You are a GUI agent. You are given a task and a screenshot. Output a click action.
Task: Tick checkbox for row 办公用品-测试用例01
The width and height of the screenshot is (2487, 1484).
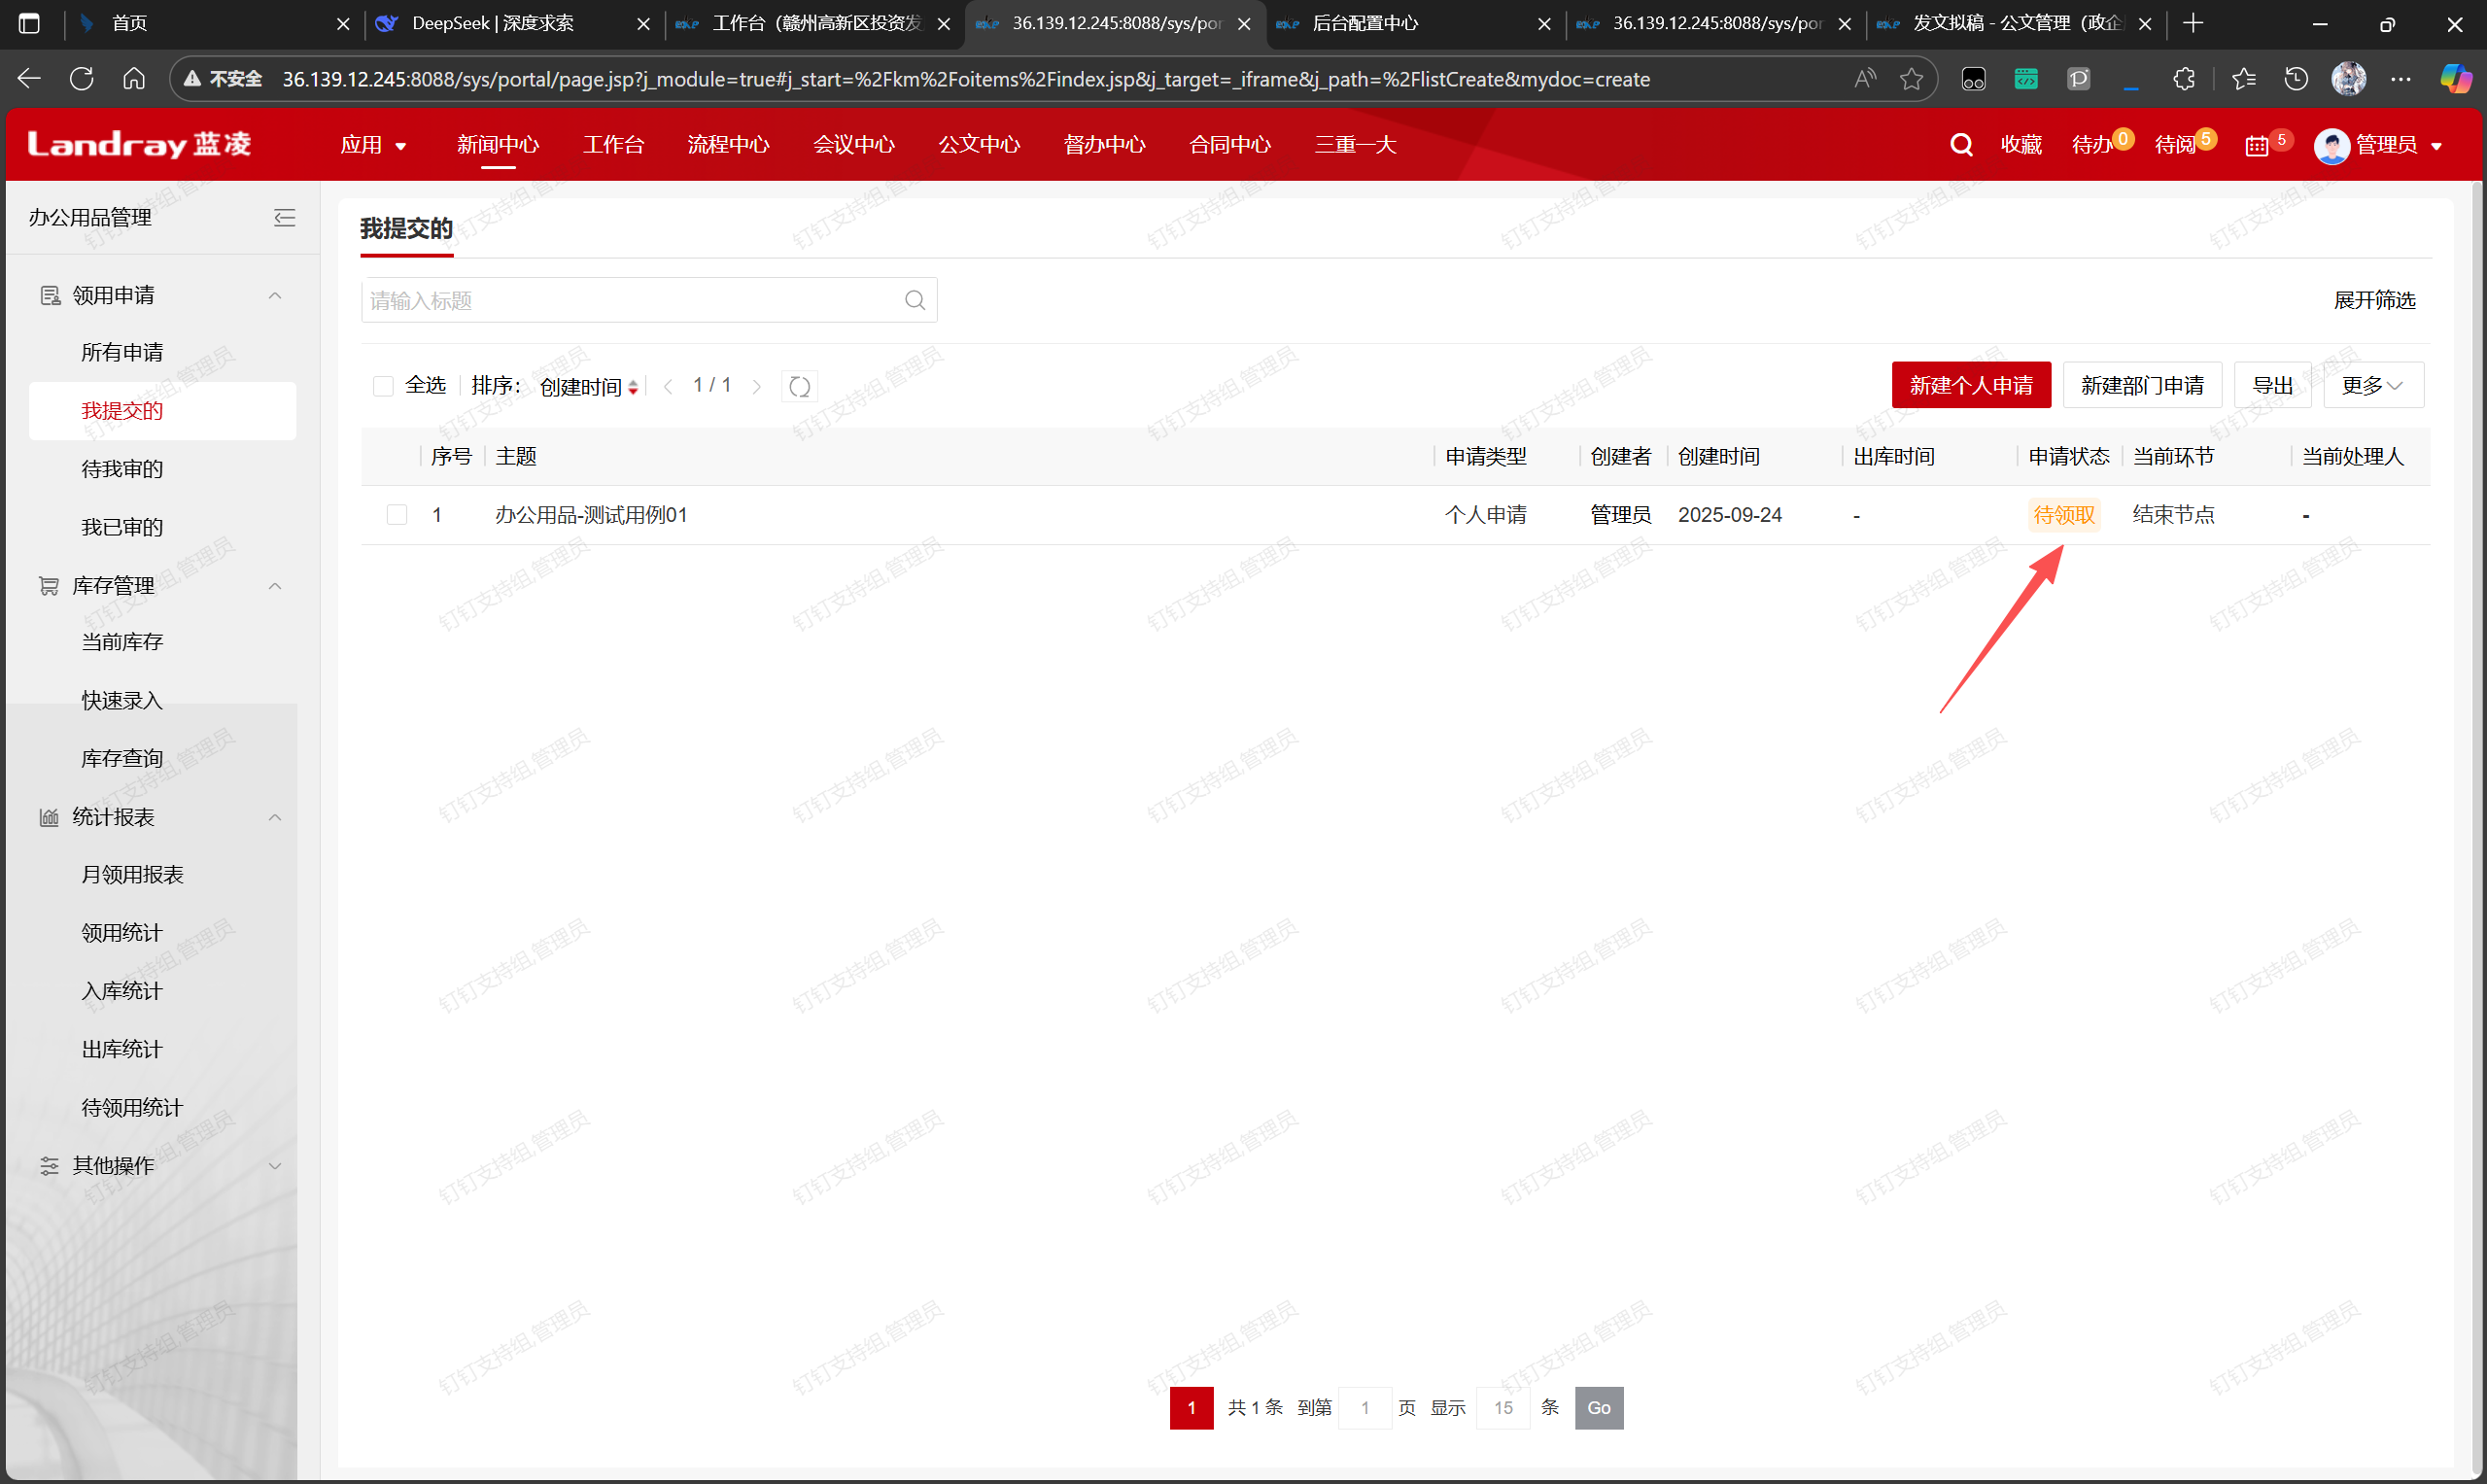pos(397,515)
